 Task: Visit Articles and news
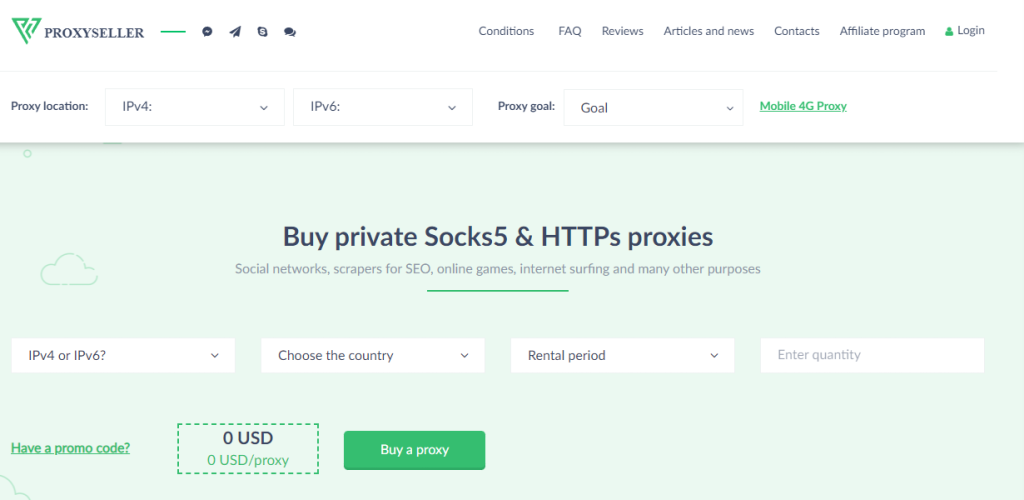click(x=709, y=31)
